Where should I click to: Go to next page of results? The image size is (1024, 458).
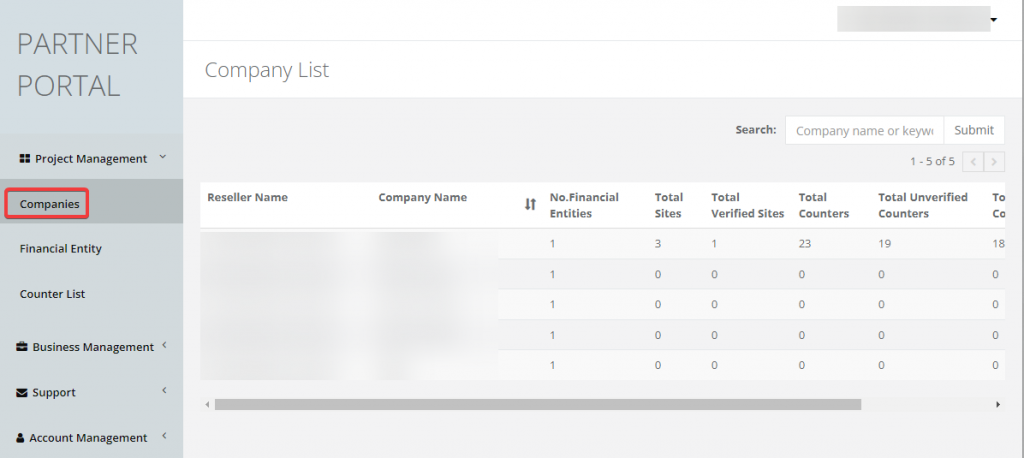click(994, 161)
